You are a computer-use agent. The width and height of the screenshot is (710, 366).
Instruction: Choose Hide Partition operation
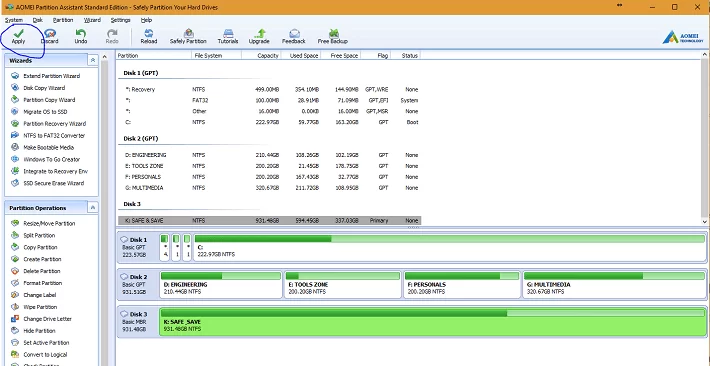[39, 331]
